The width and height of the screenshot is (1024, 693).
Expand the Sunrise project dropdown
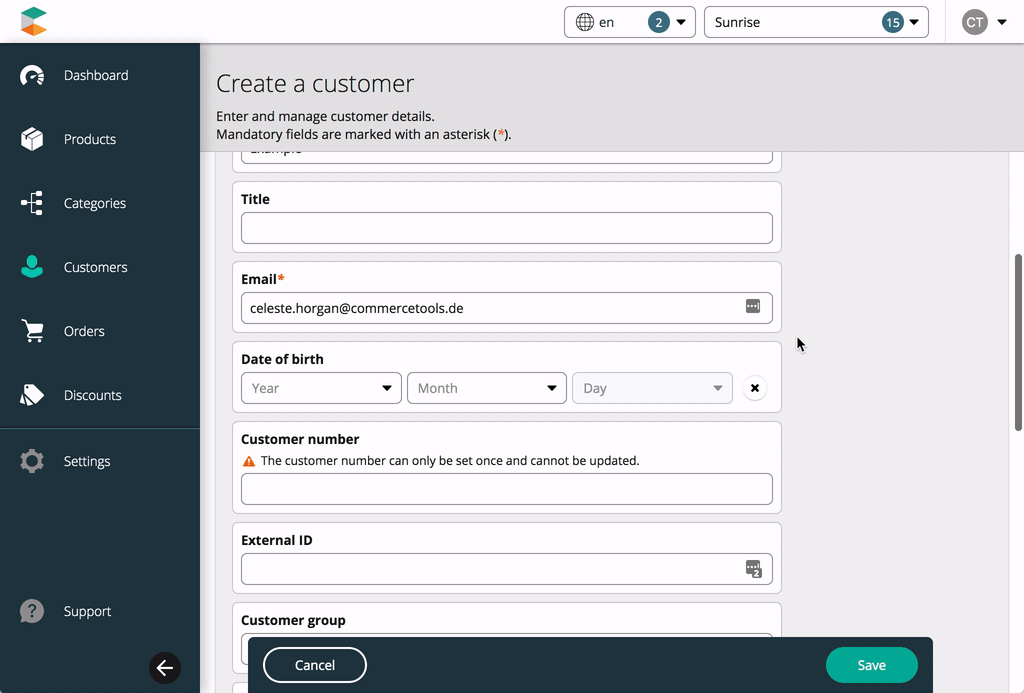(816, 22)
